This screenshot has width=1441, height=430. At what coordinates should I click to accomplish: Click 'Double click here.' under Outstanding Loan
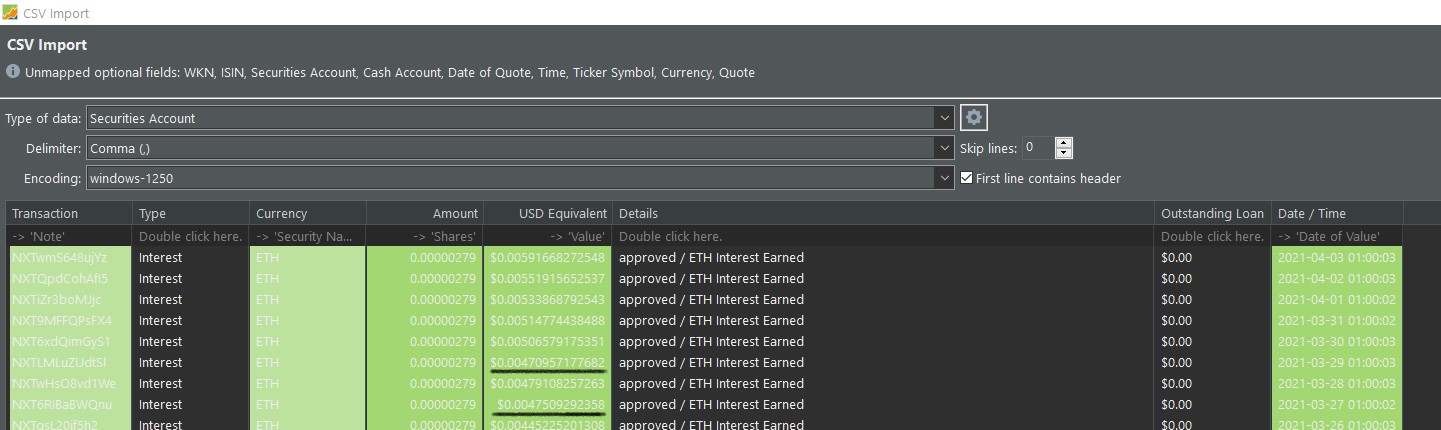[1213, 236]
